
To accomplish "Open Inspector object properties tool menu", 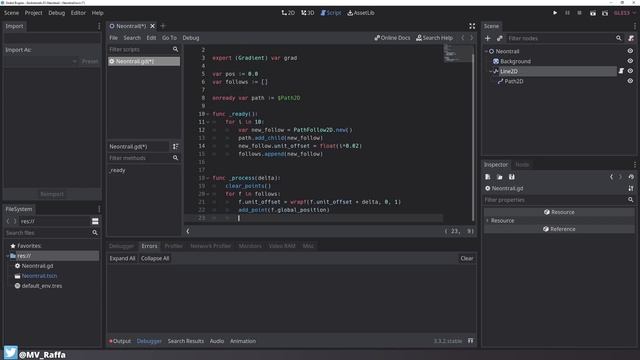I will 631,189.
